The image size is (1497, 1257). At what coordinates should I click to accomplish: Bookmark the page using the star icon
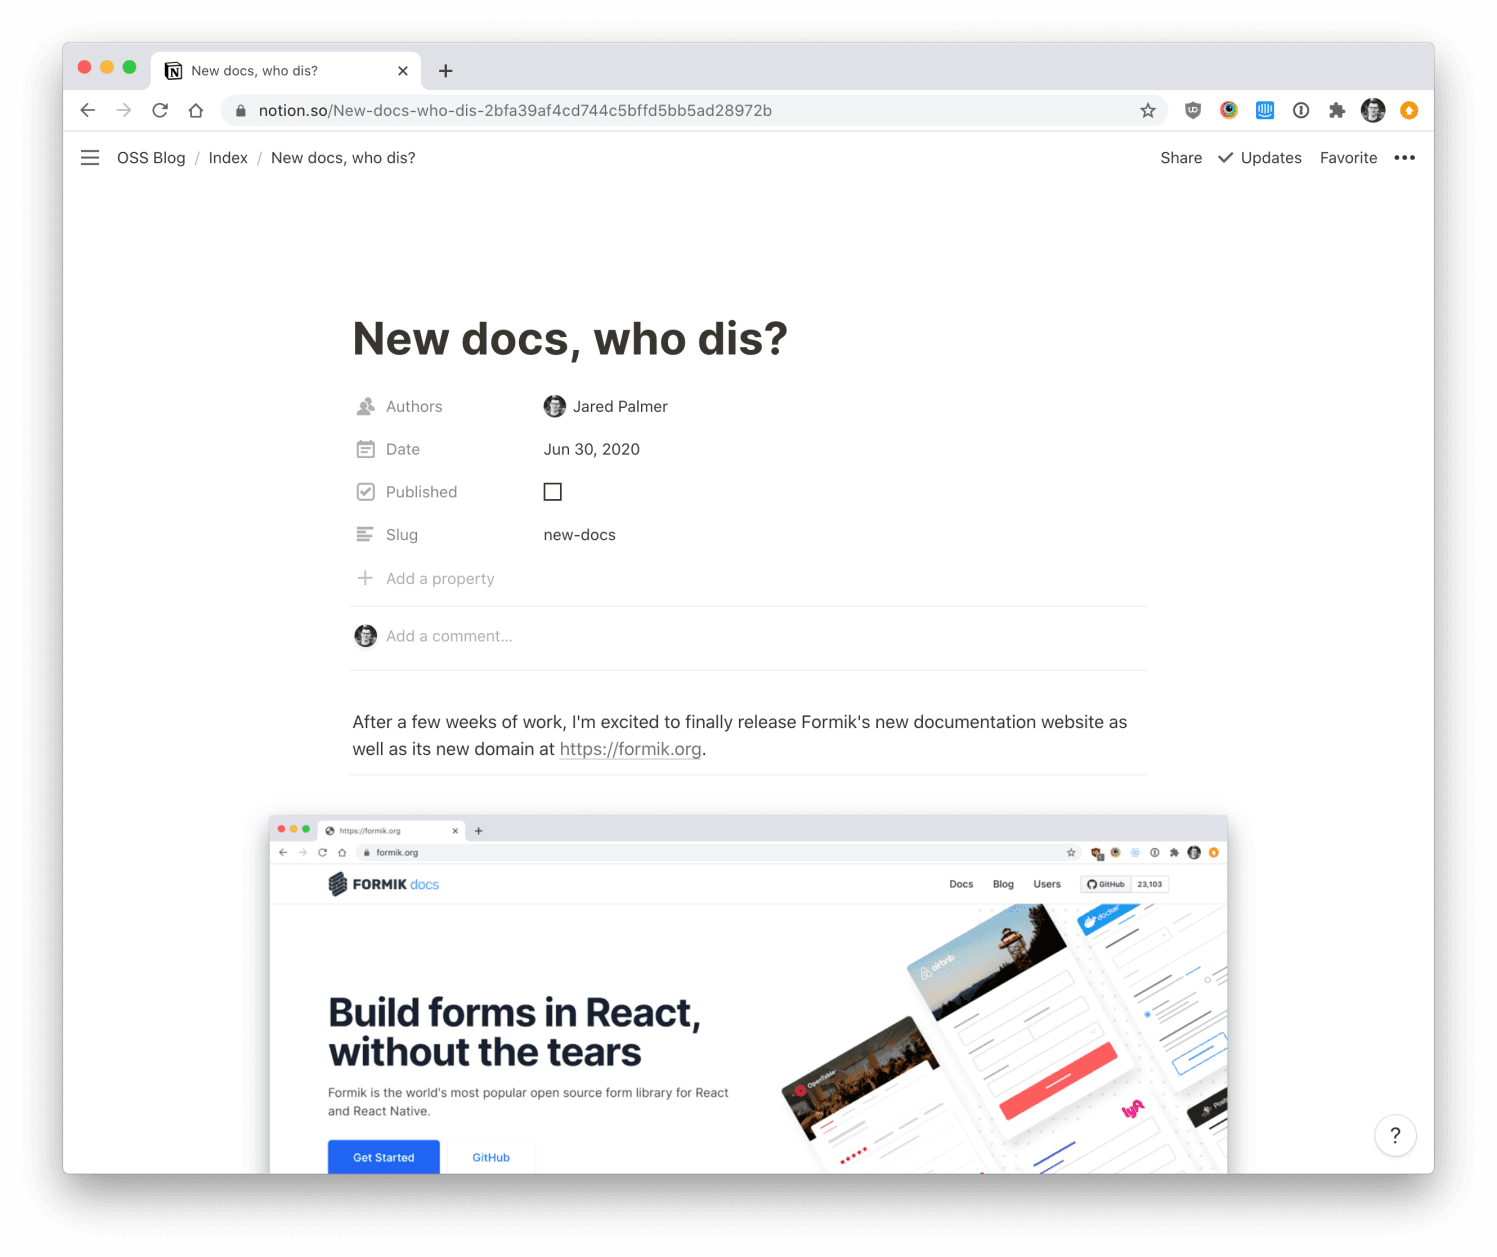pos(1147,110)
